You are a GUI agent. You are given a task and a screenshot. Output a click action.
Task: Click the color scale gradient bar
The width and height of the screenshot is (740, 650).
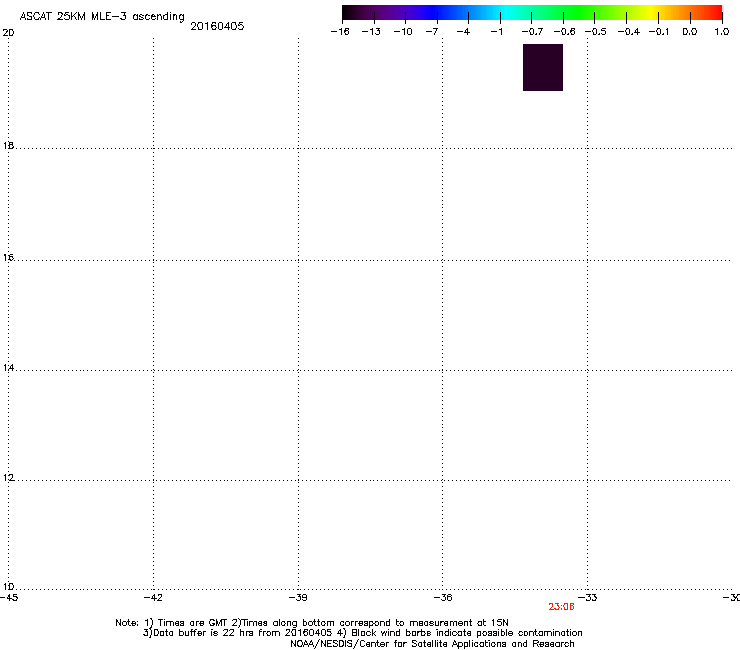[x=532, y=12]
